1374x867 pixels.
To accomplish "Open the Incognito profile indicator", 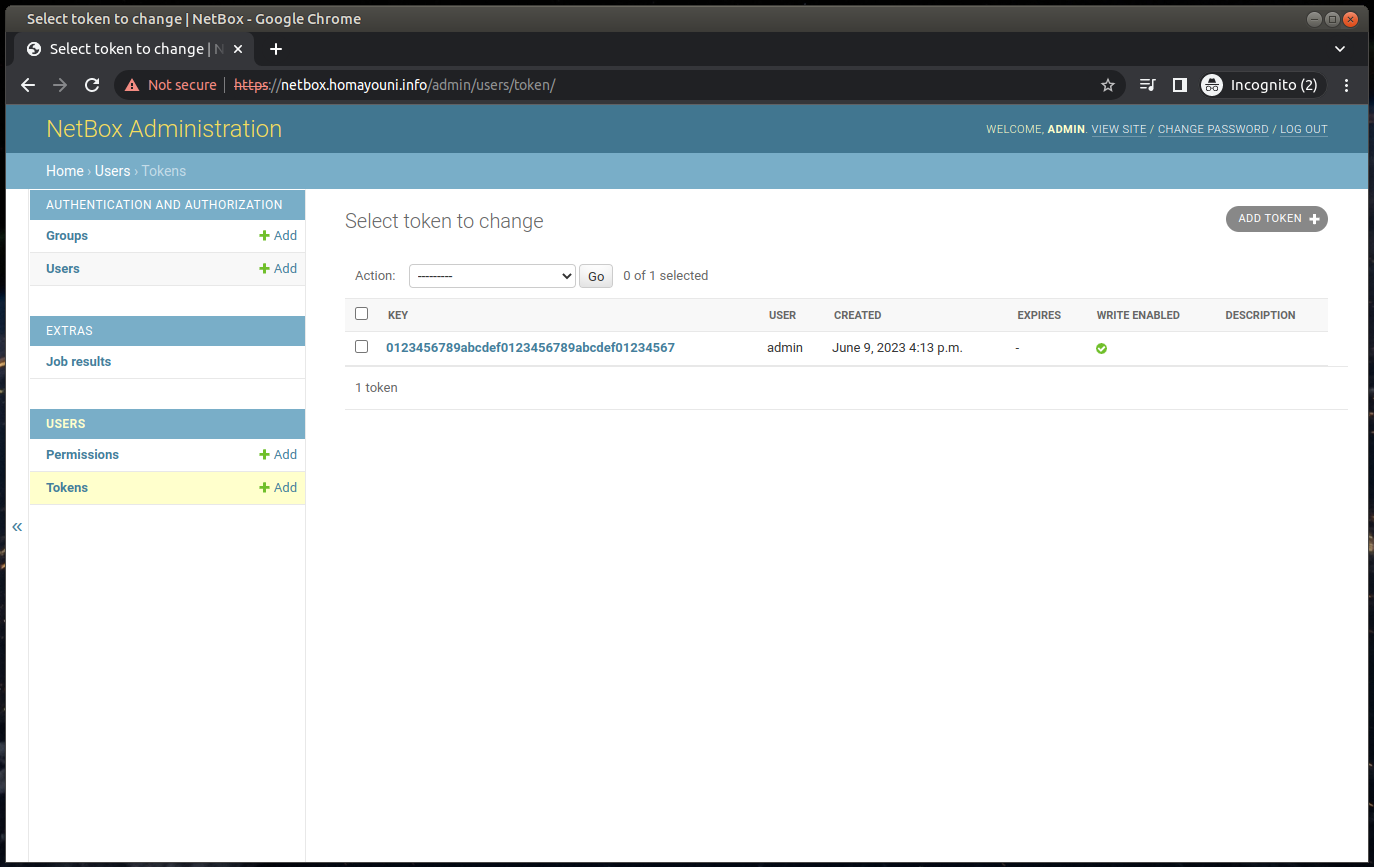I will coord(1260,85).
